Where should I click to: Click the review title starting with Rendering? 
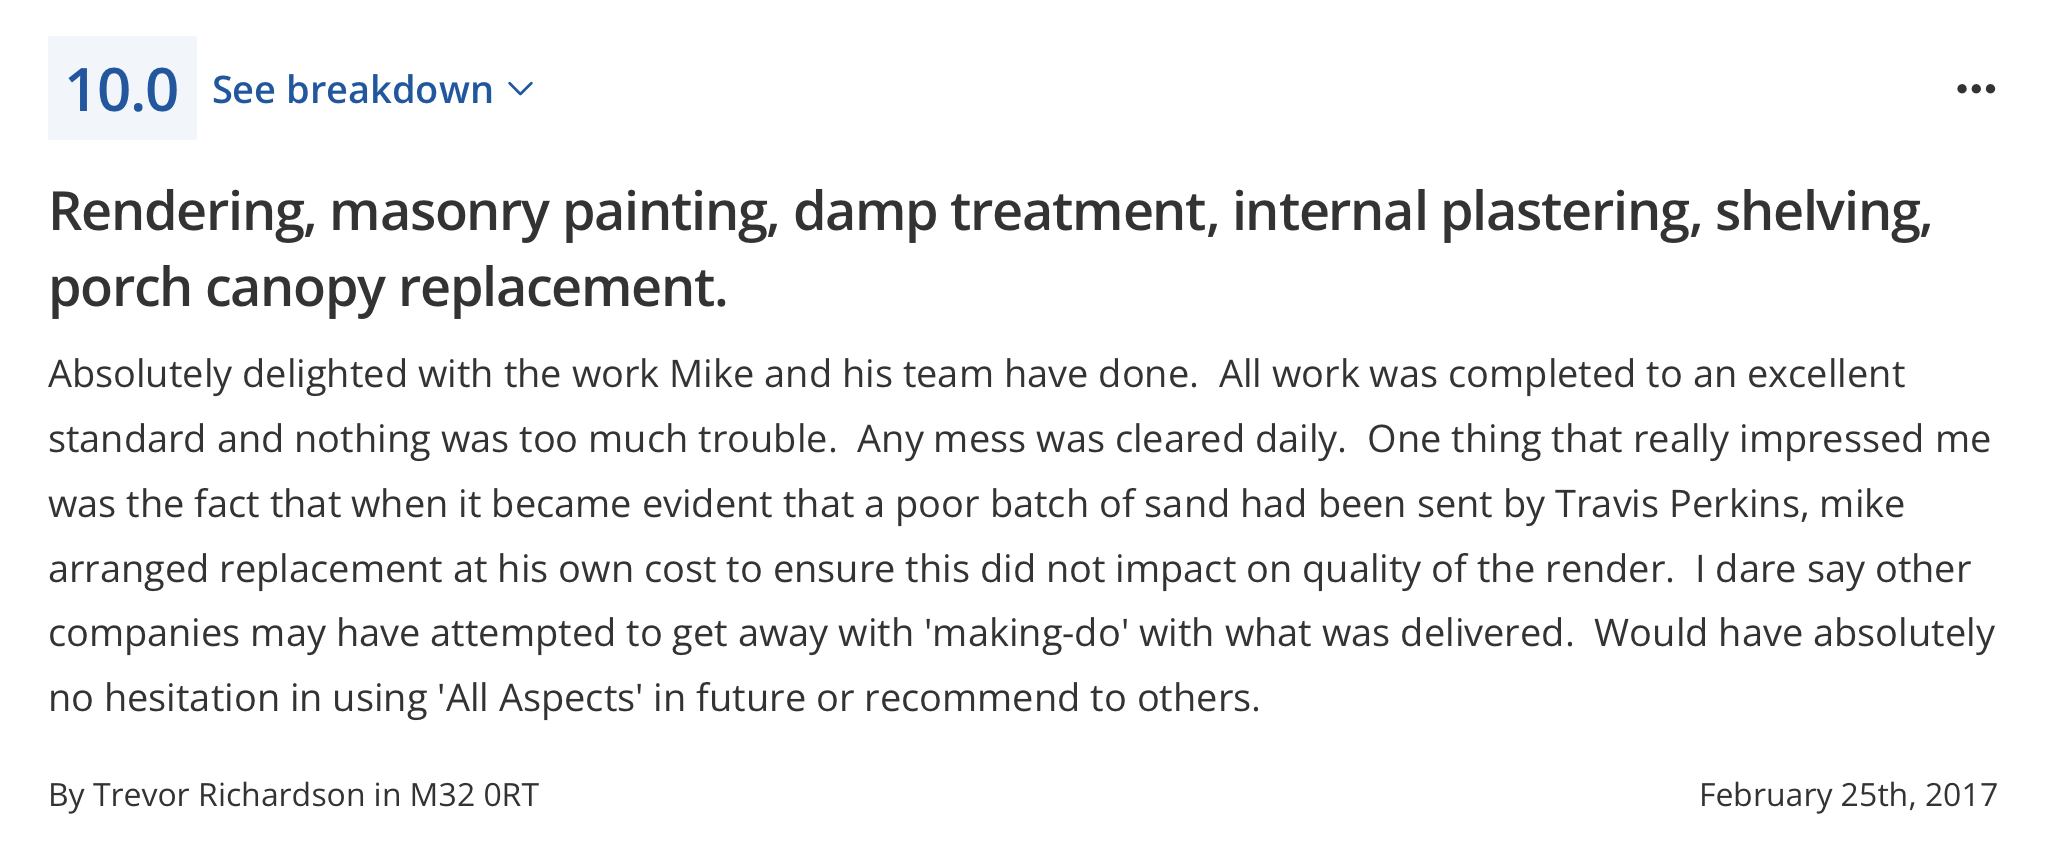(990, 249)
